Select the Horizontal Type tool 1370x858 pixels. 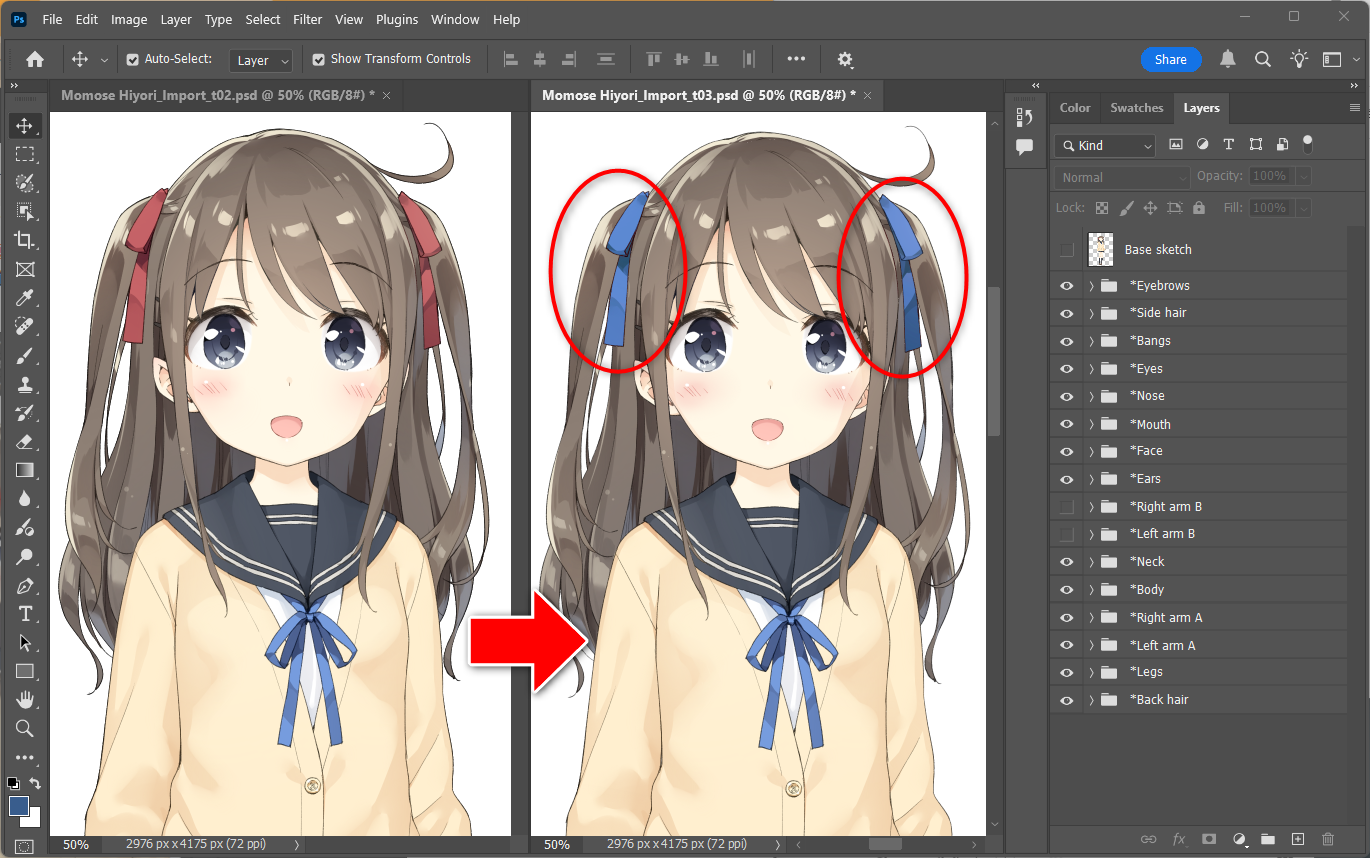(x=25, y=613)
